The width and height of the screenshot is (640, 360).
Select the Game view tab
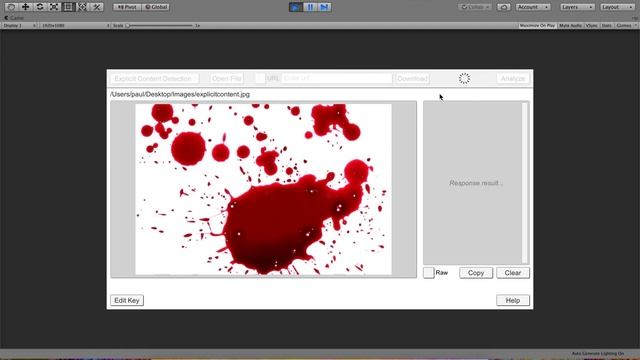[x=14, y=18]
